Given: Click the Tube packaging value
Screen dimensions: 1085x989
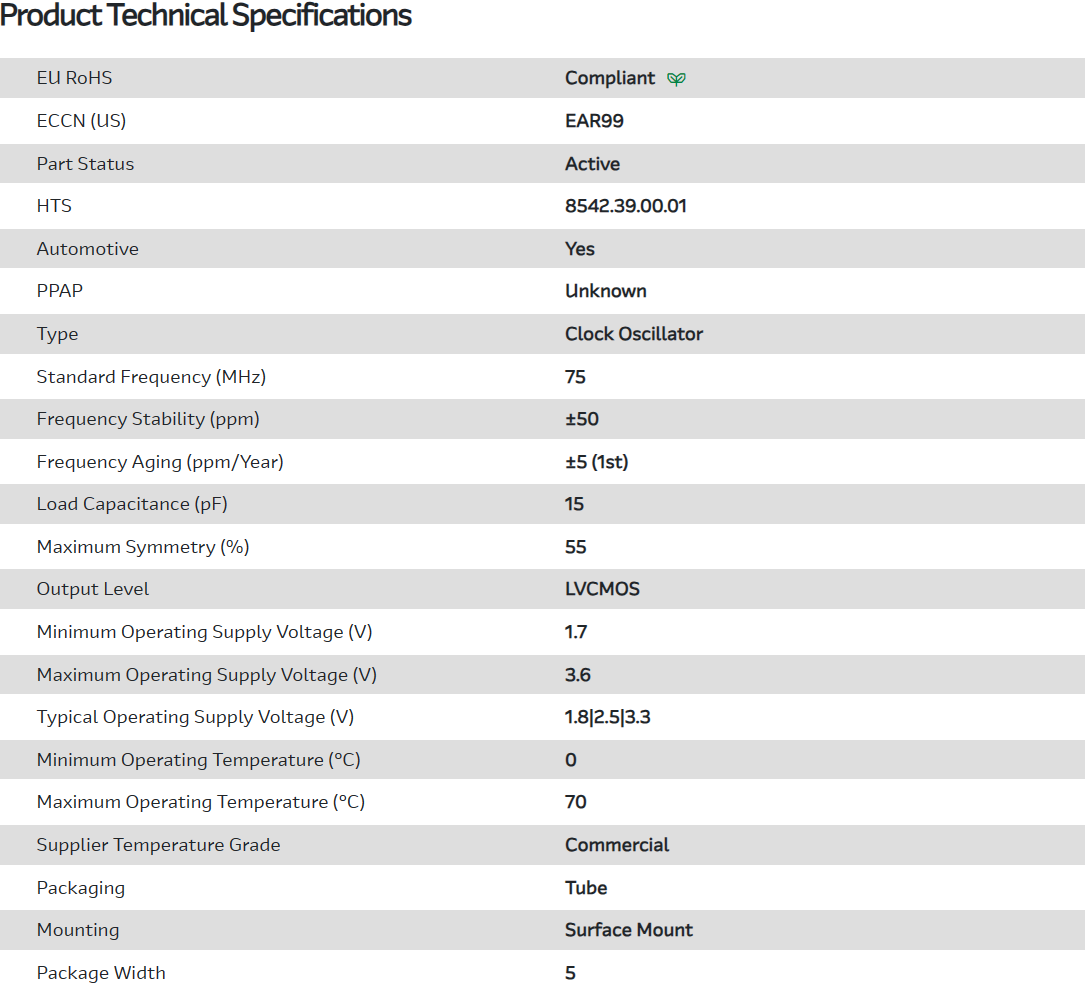Looking at the screenshot, I should point(586,888).
